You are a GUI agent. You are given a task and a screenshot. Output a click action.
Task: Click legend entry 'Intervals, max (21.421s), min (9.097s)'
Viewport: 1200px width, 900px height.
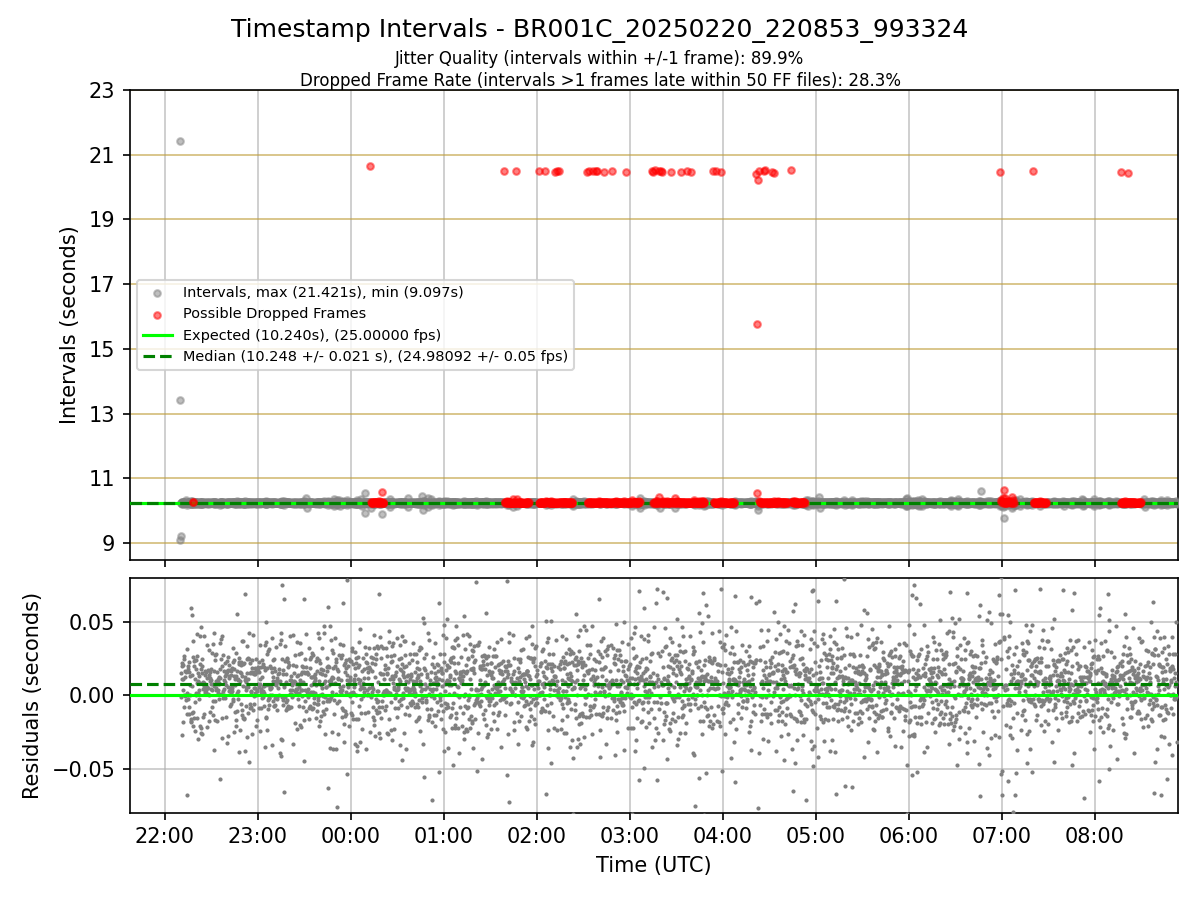(323, 293)
